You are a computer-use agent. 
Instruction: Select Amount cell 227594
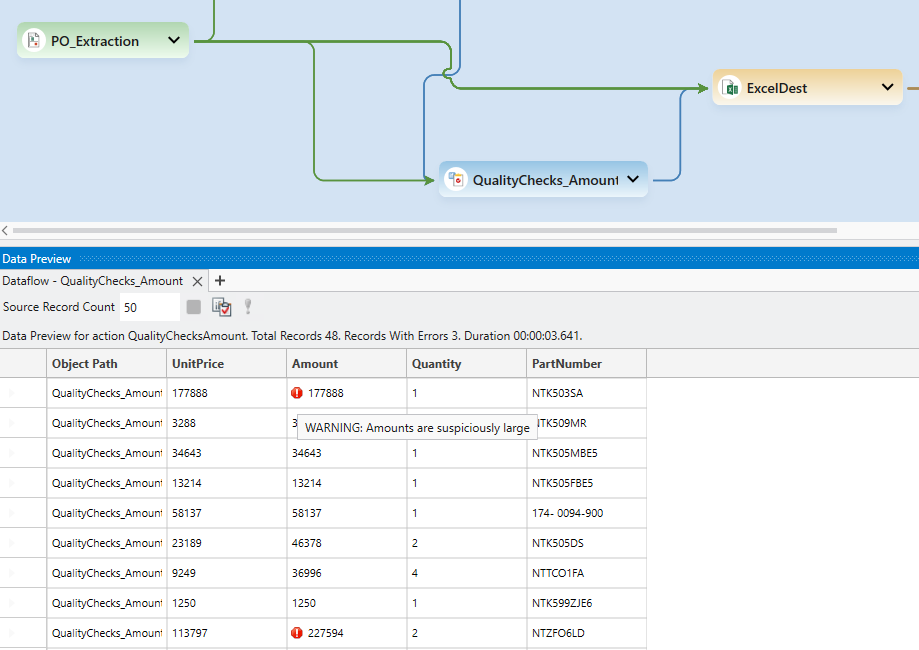(x=347, y=633)
